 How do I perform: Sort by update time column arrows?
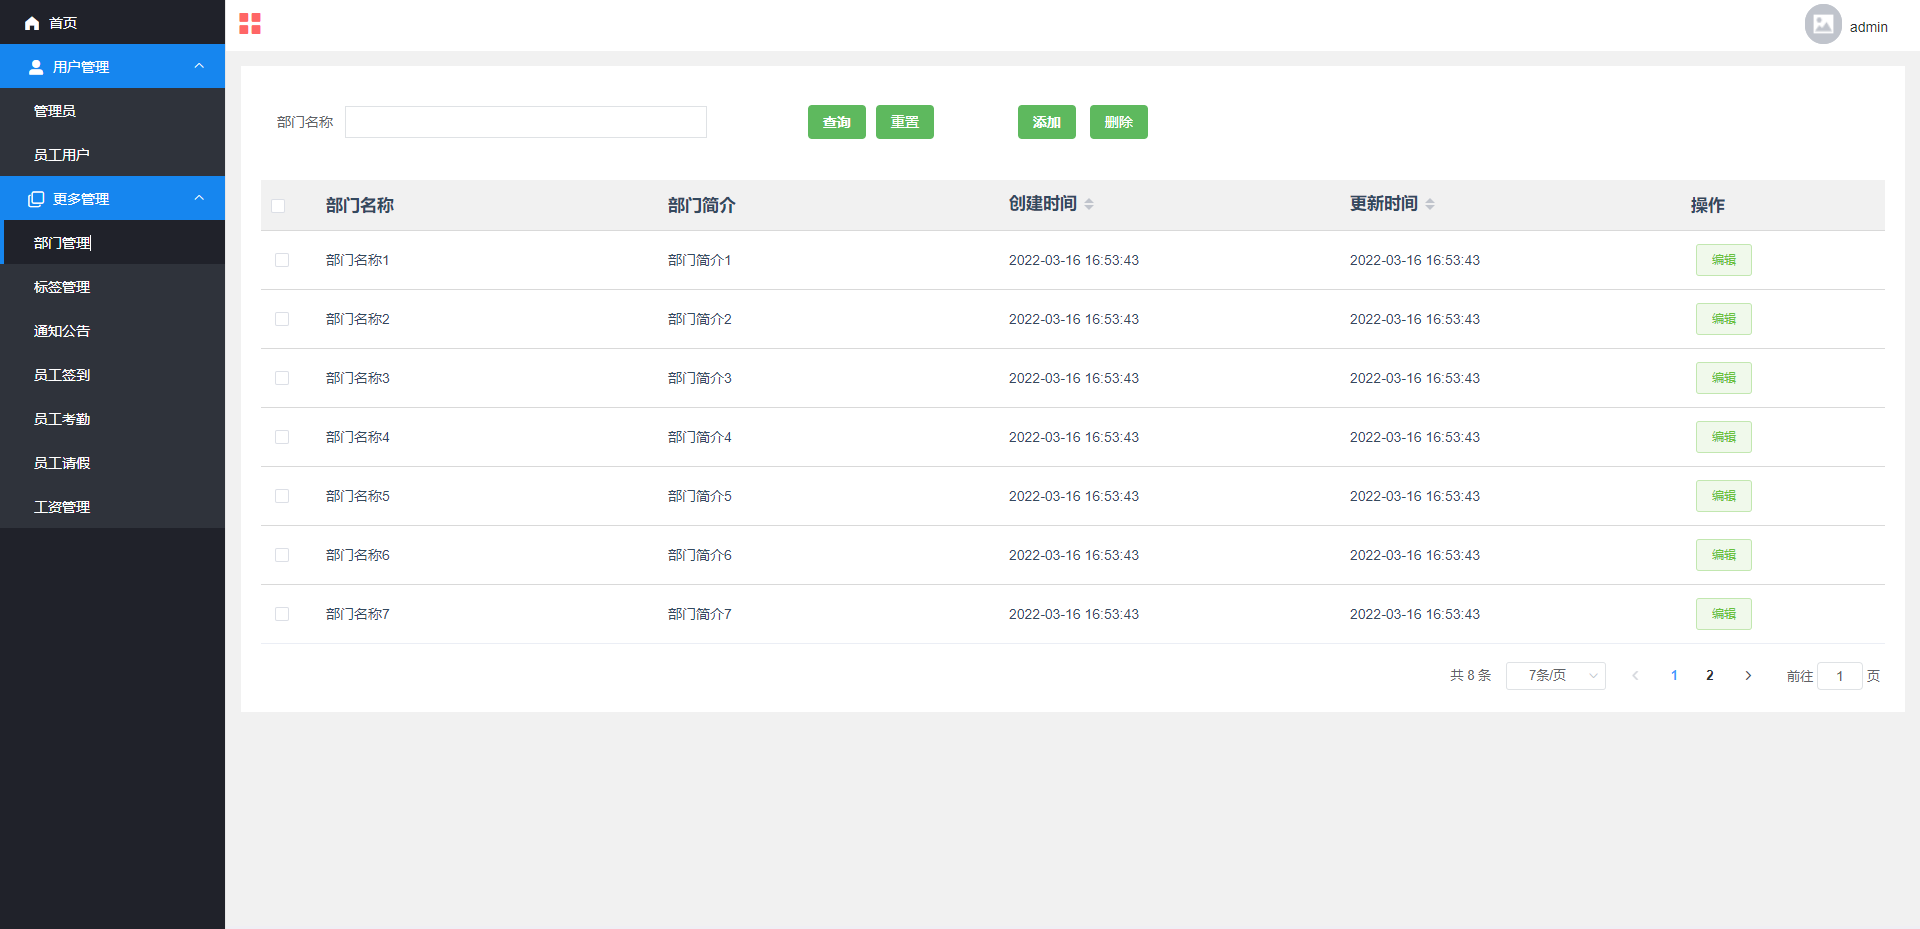pyautogui.click(x=1430, y=204)
